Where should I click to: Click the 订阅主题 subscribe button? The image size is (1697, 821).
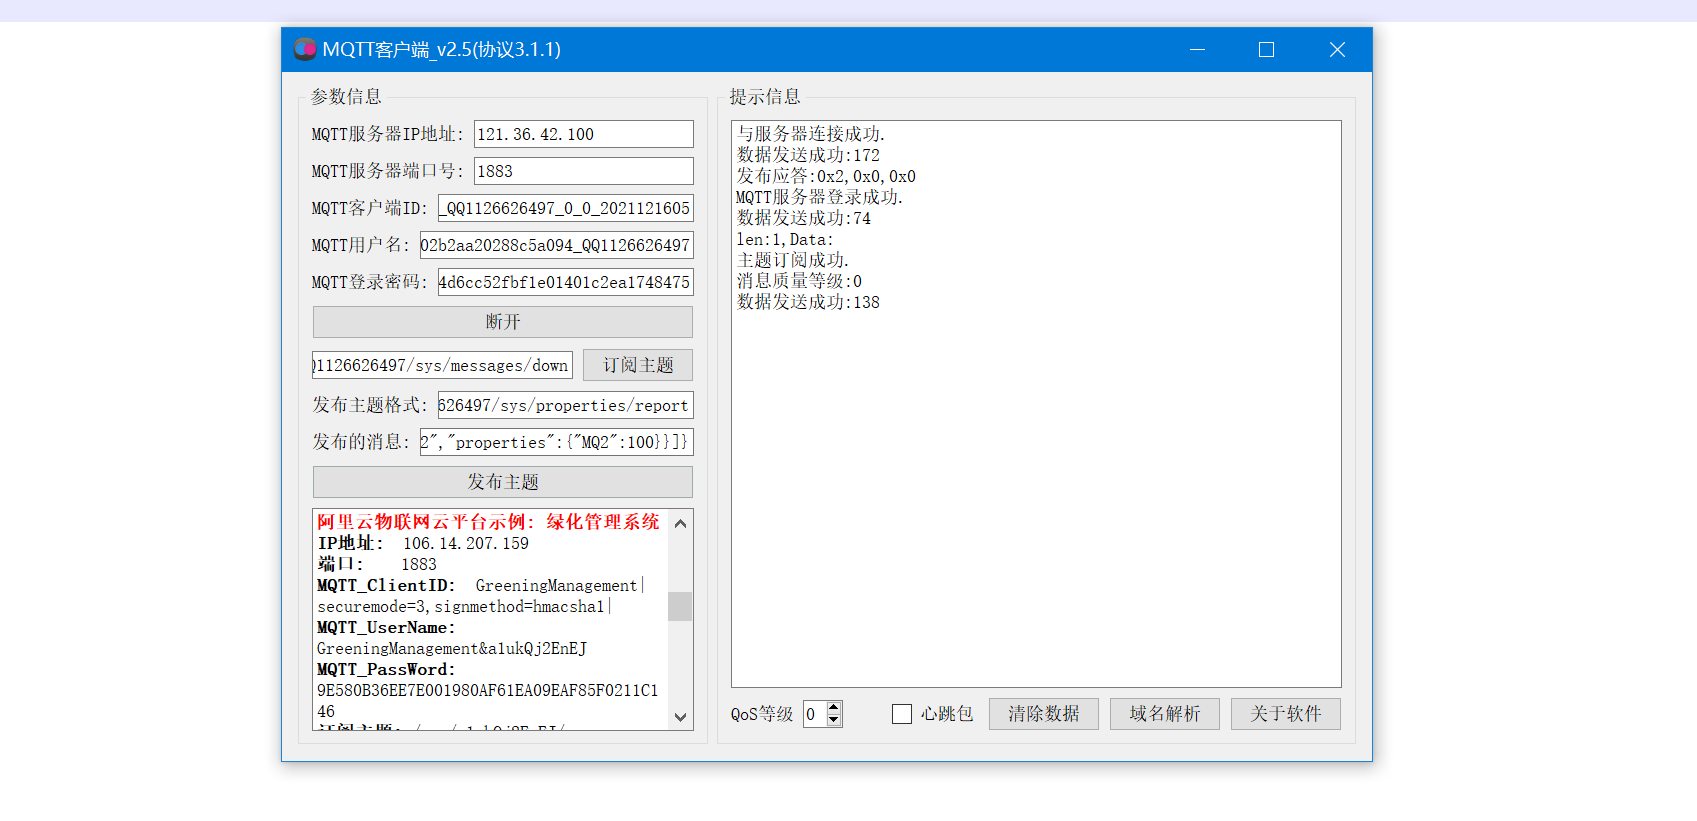[x=638, y=365]
